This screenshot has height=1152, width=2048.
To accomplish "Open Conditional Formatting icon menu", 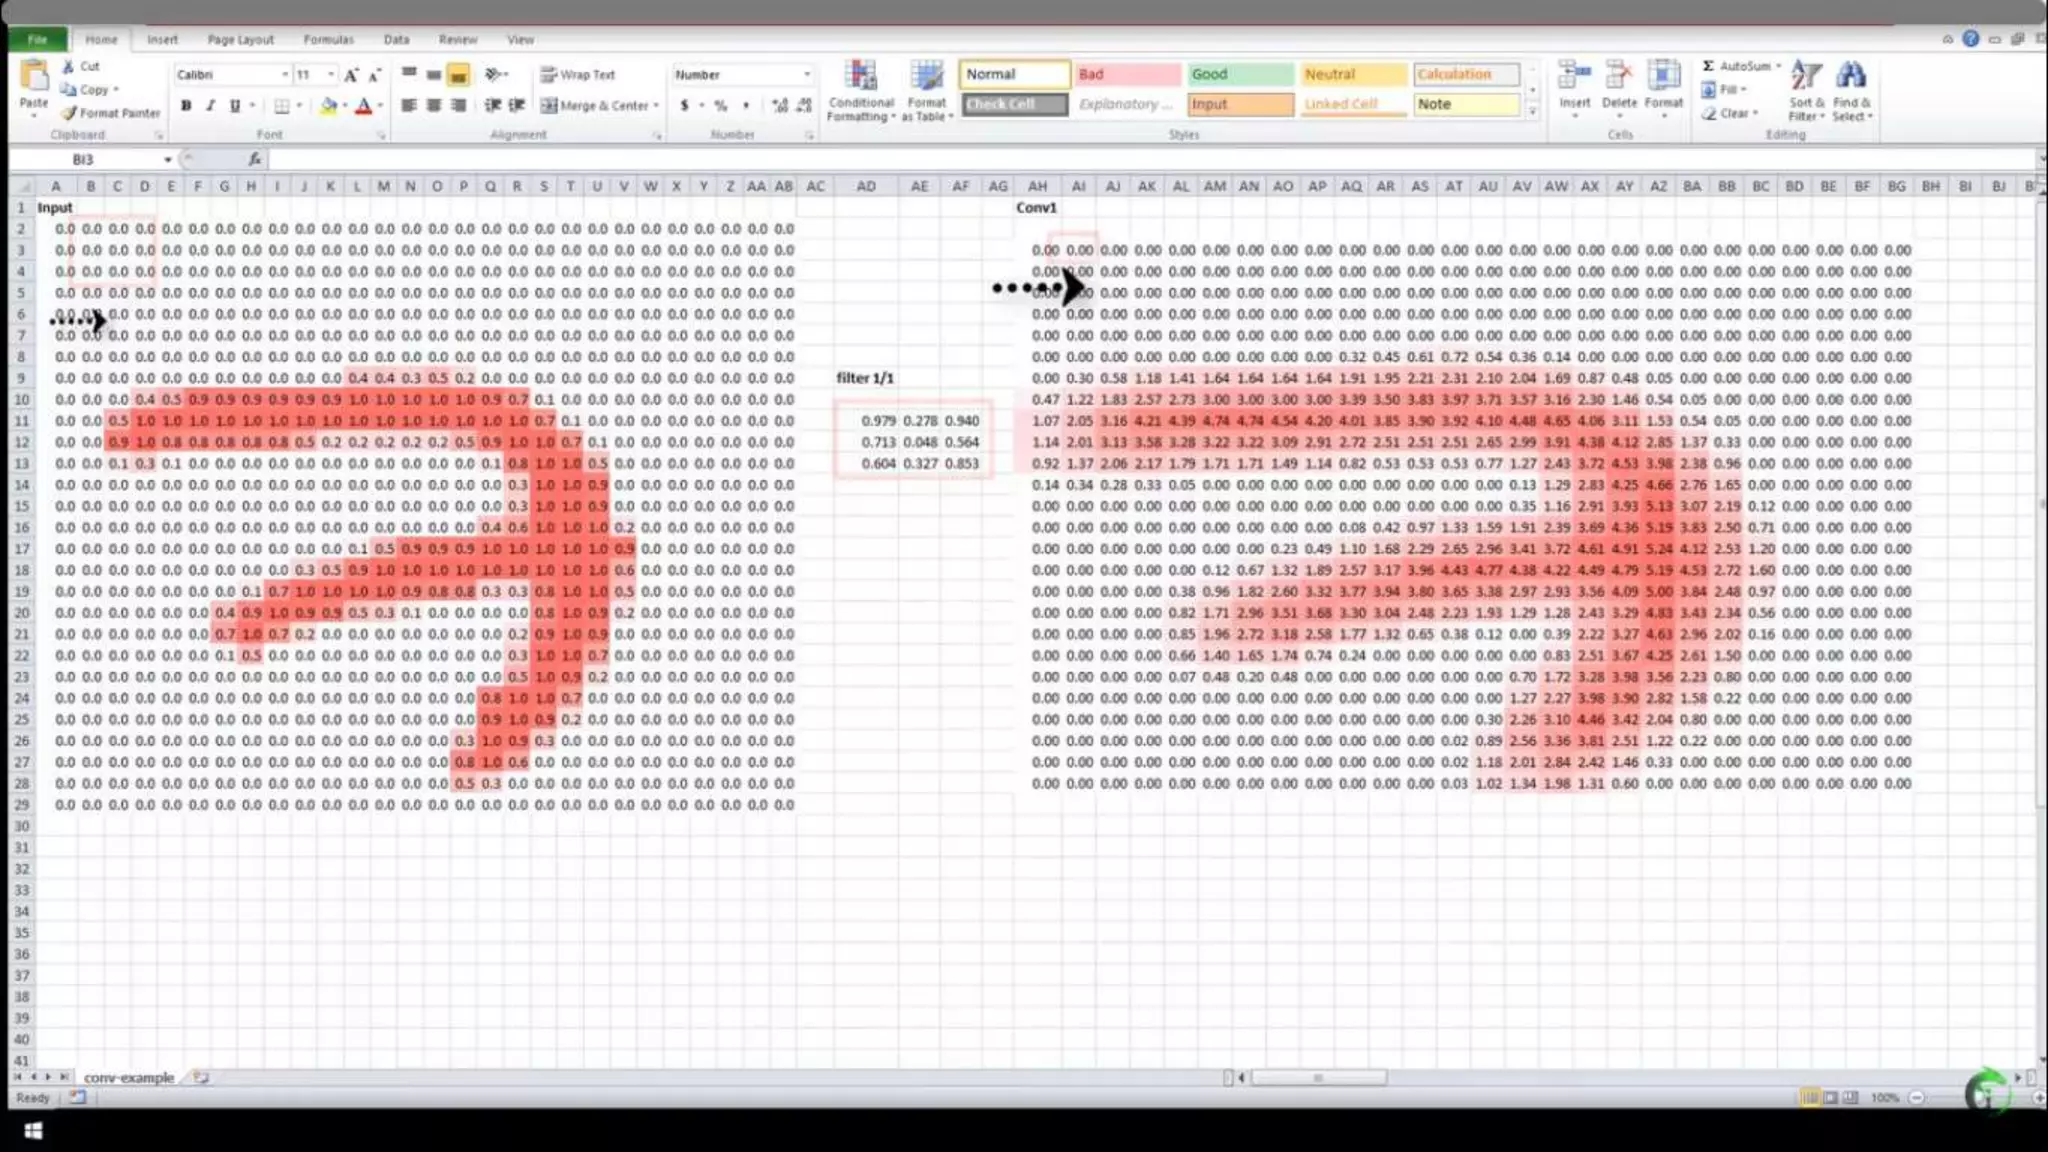I will click(860, 76).
